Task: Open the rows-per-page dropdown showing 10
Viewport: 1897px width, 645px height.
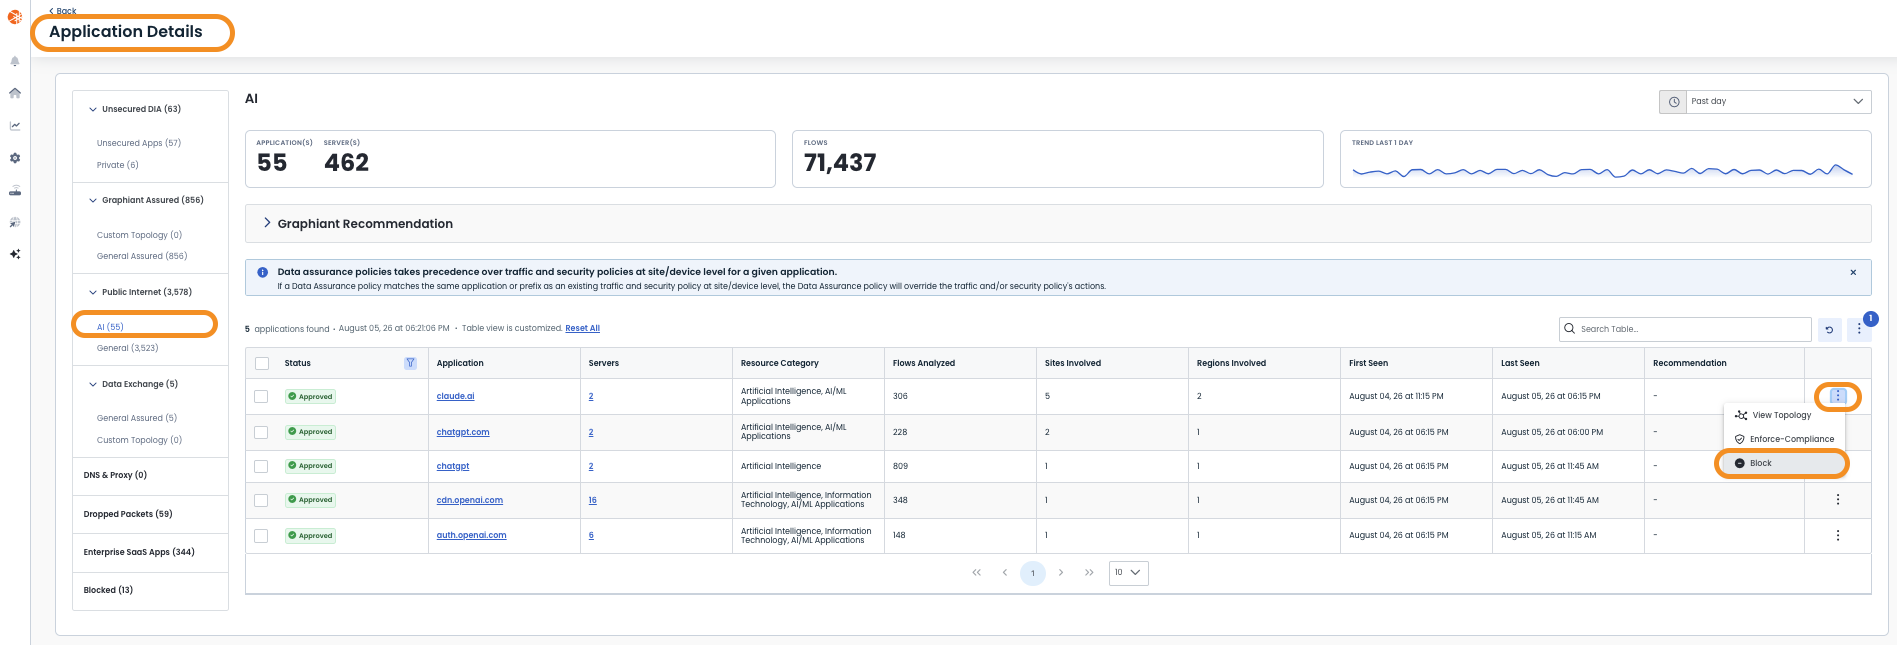Action: pyautogui.click(x=1128, y=573)
